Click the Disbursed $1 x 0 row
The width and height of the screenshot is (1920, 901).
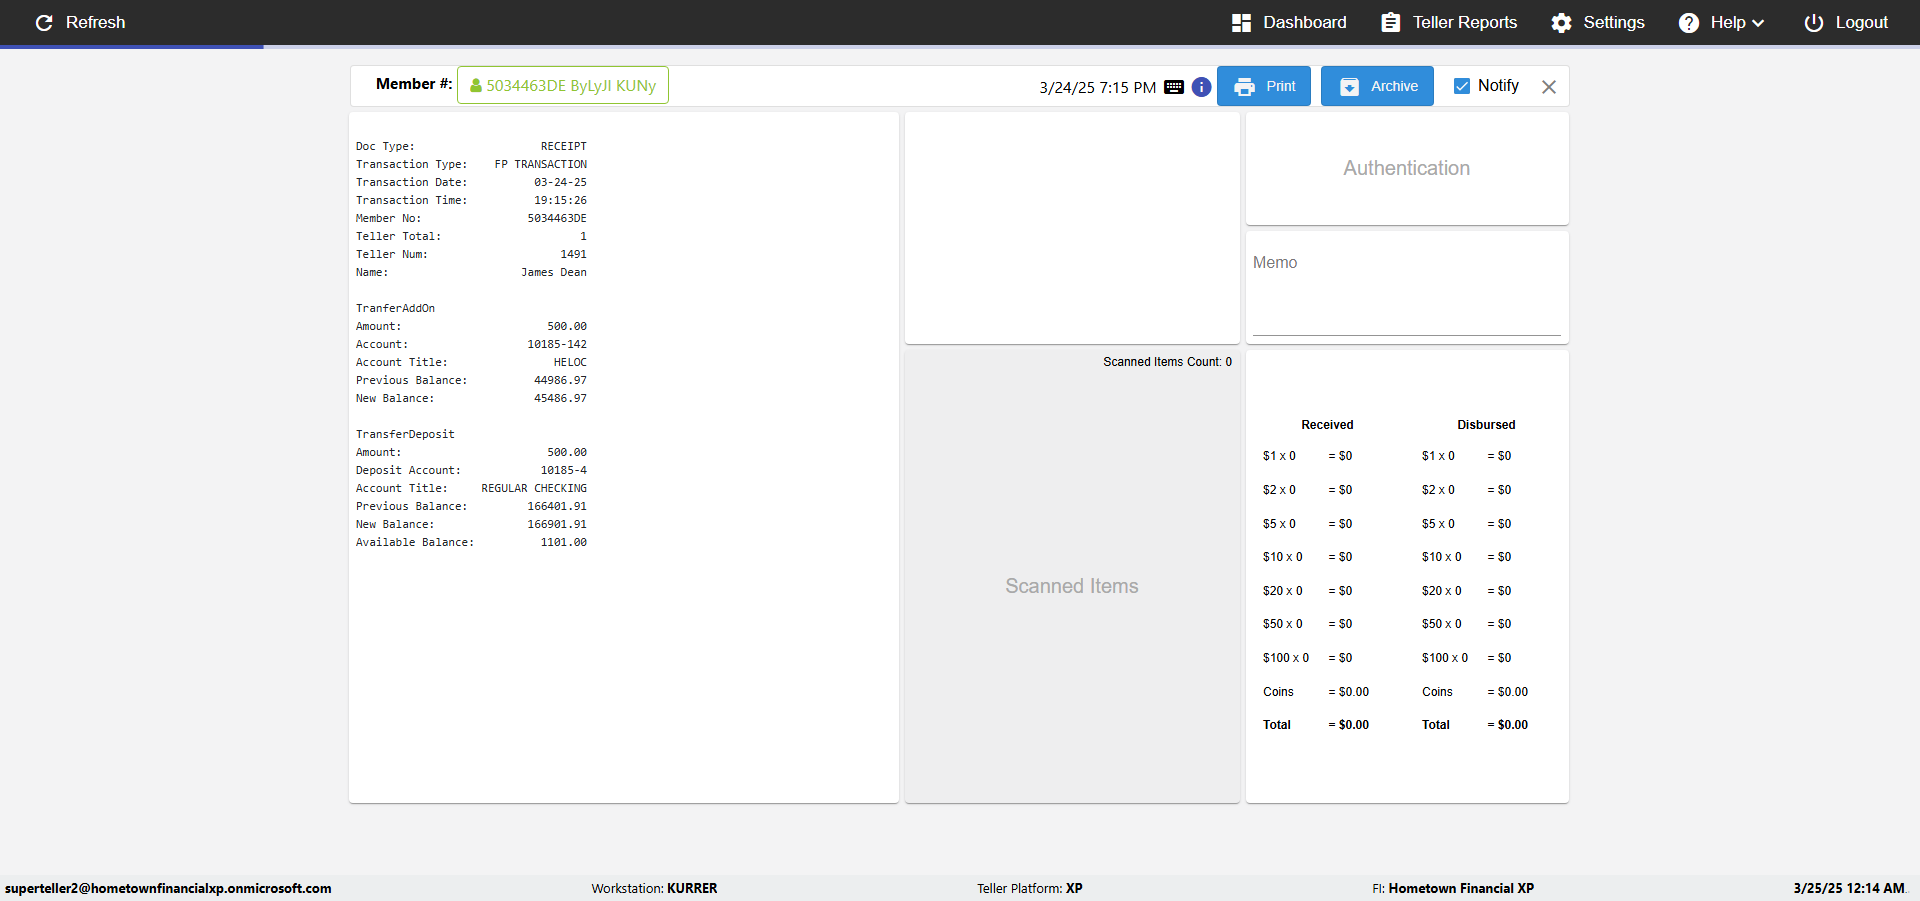click(x=1466, y=456)
